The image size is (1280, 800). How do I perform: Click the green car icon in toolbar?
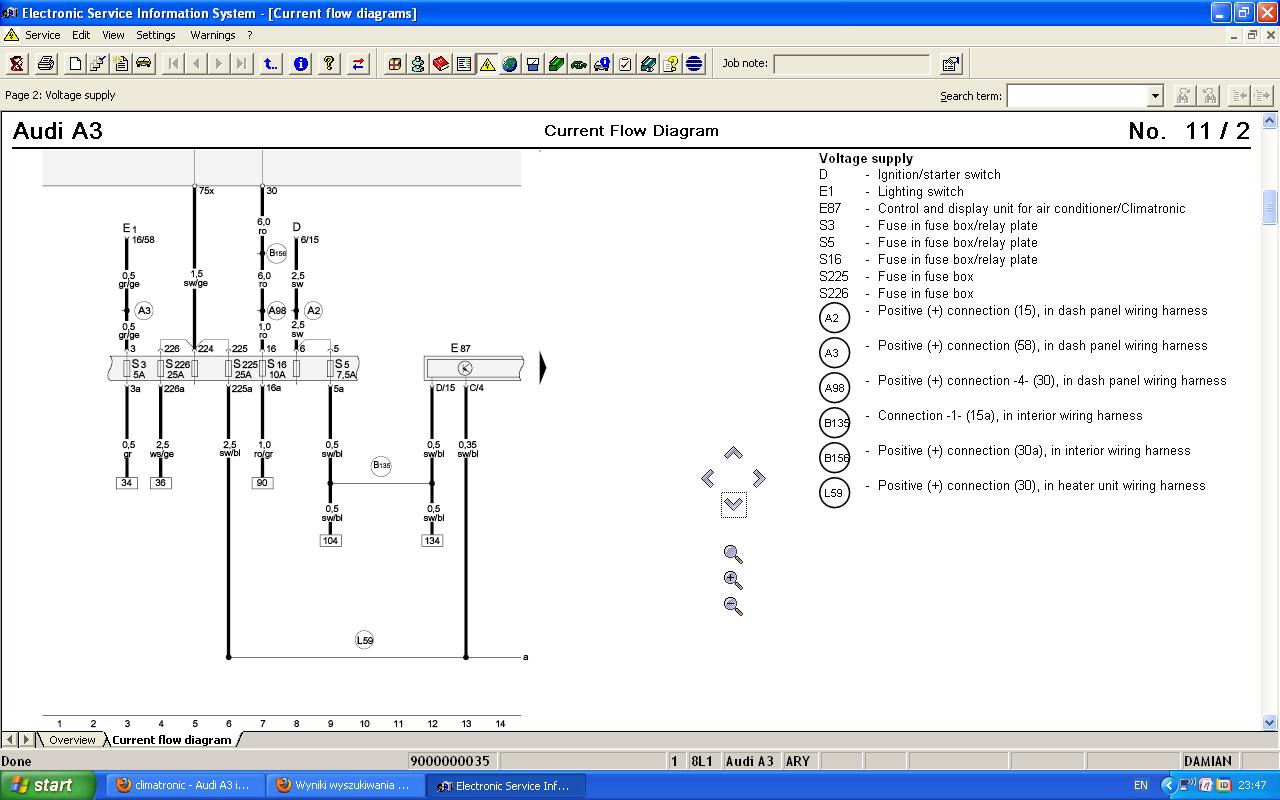[x=579, y=64]
